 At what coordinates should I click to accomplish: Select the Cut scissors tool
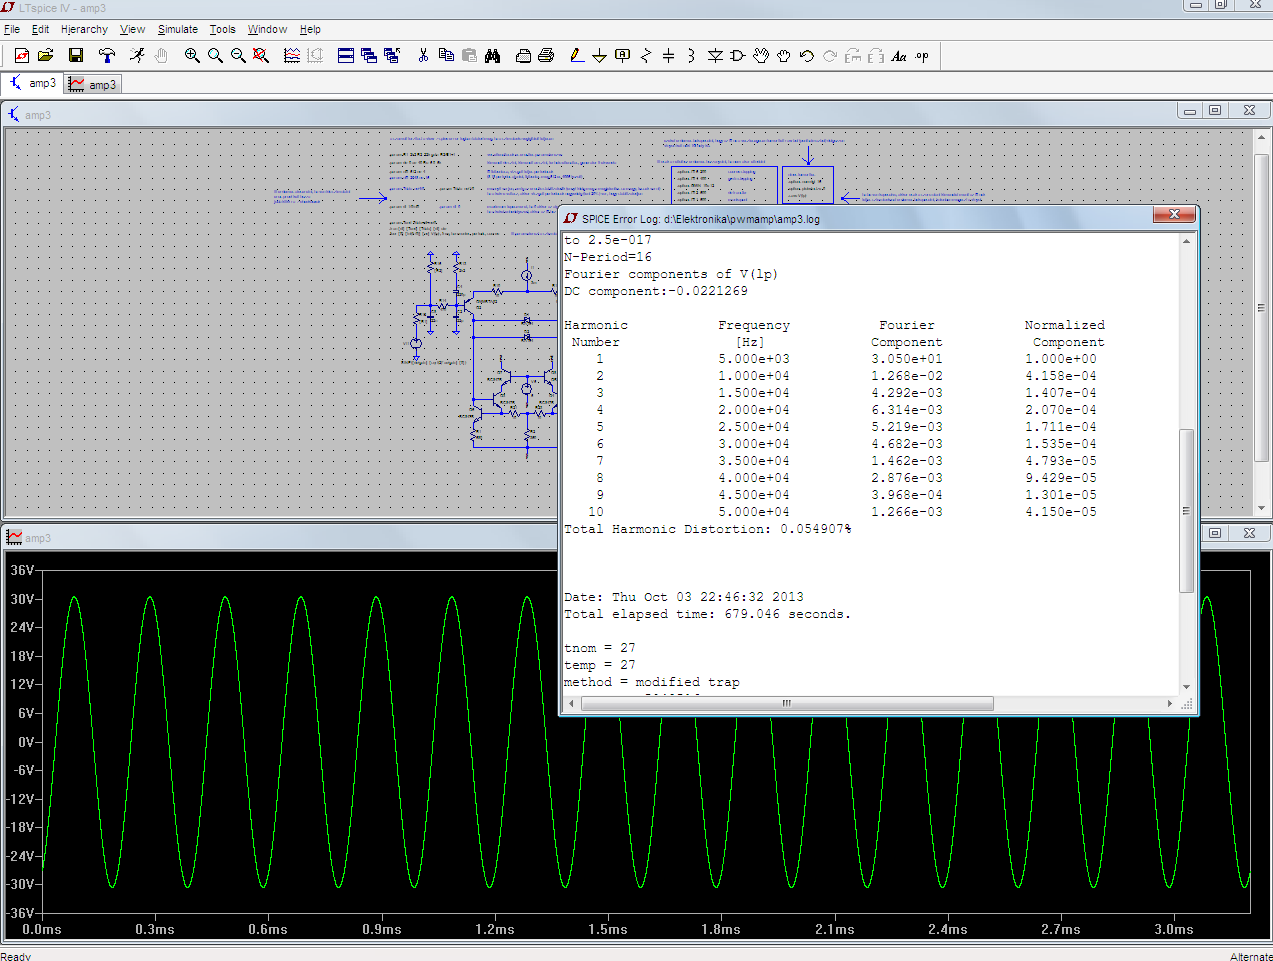click(x=423, y=56)
